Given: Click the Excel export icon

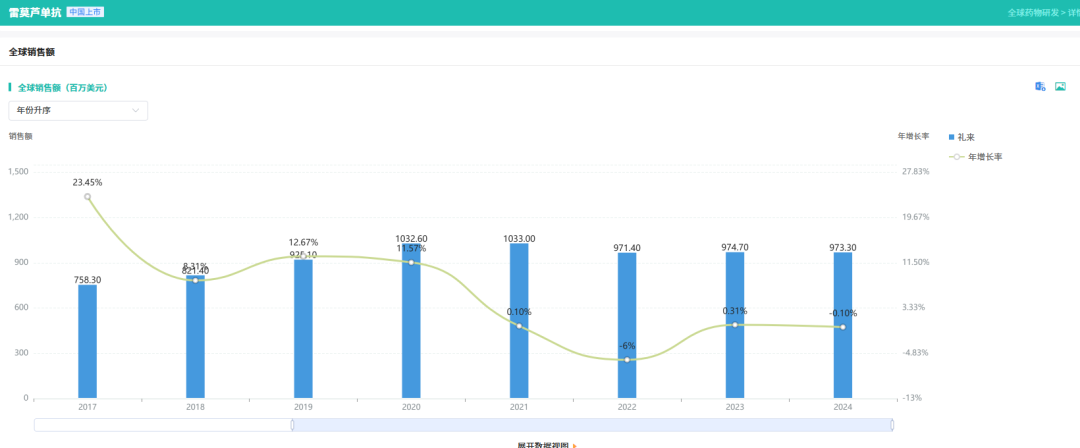Looking at the screenshot, I should 1040,86.
